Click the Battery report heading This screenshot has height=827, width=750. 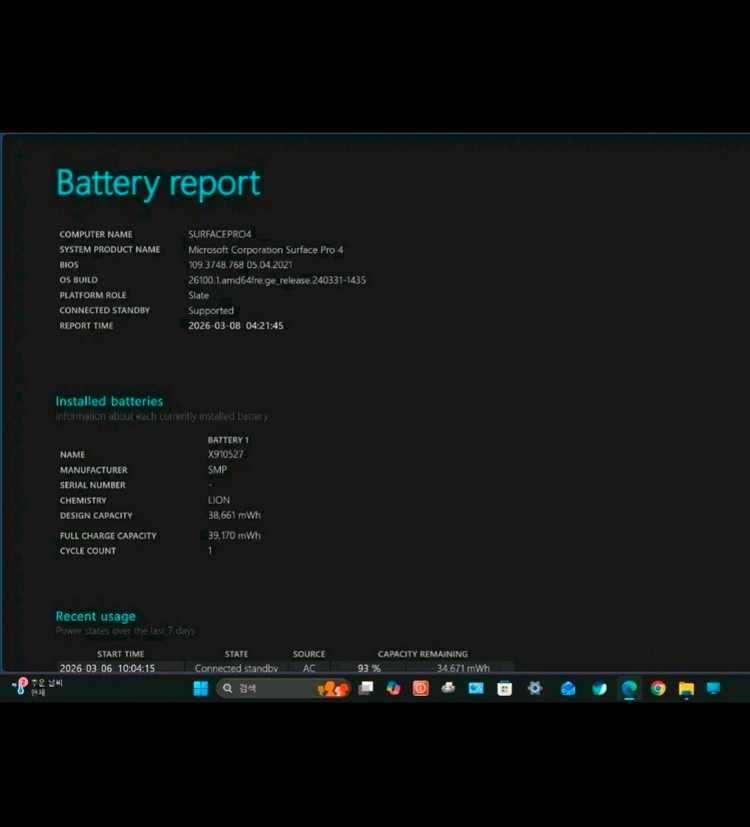pyautogui.click(x=158, y=183)
